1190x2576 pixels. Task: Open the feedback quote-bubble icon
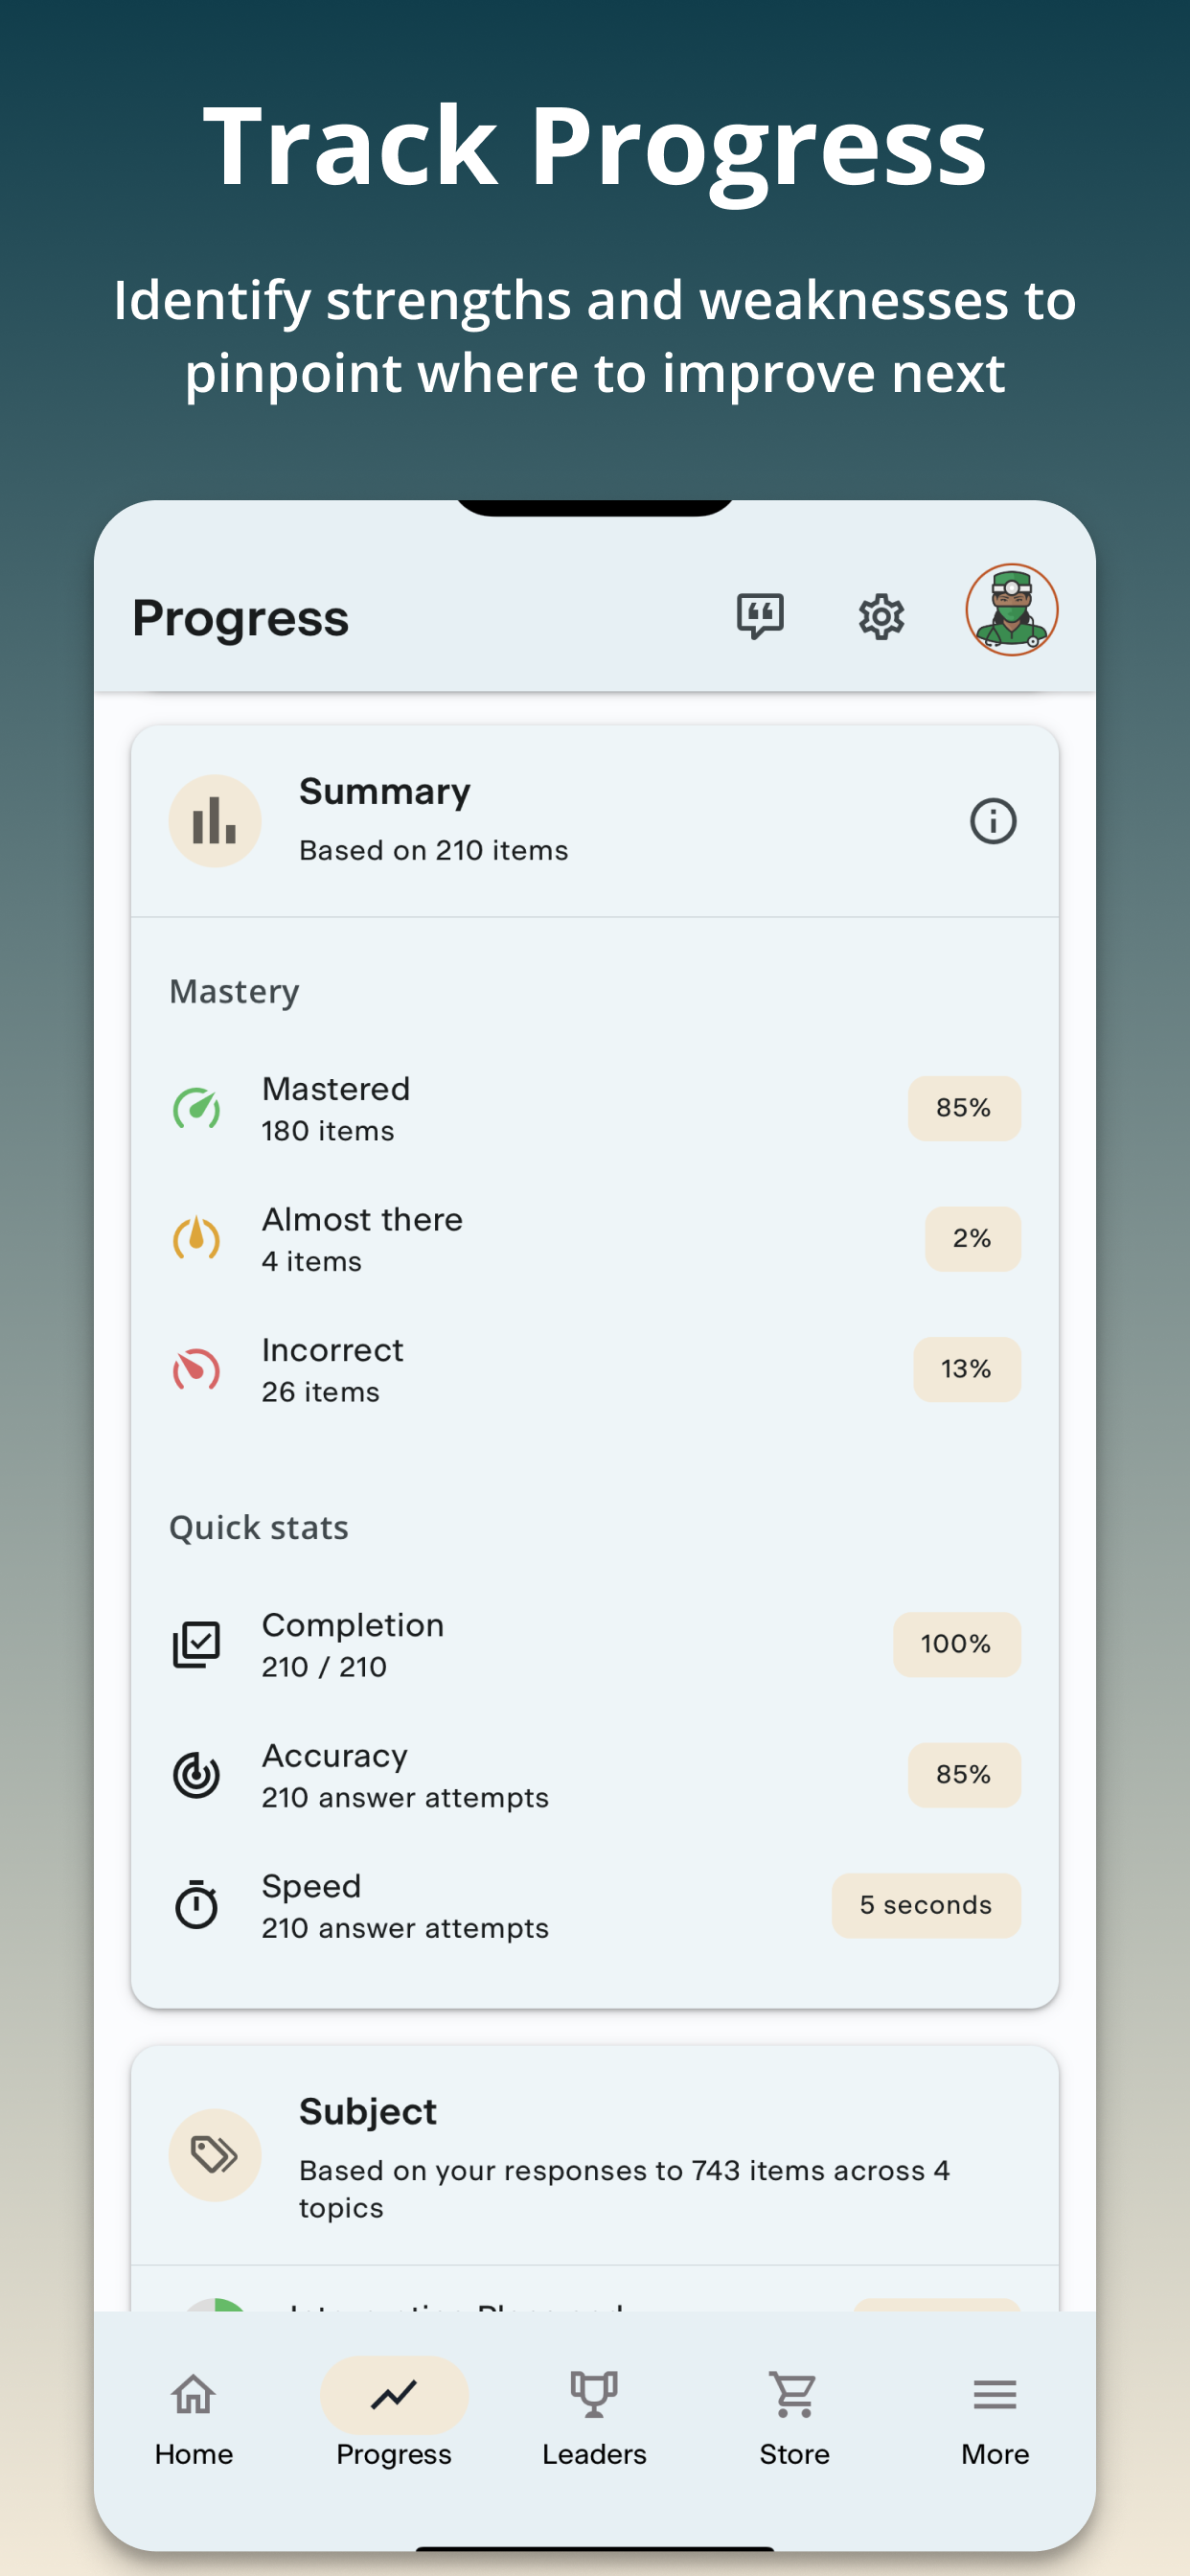point(760,616)
